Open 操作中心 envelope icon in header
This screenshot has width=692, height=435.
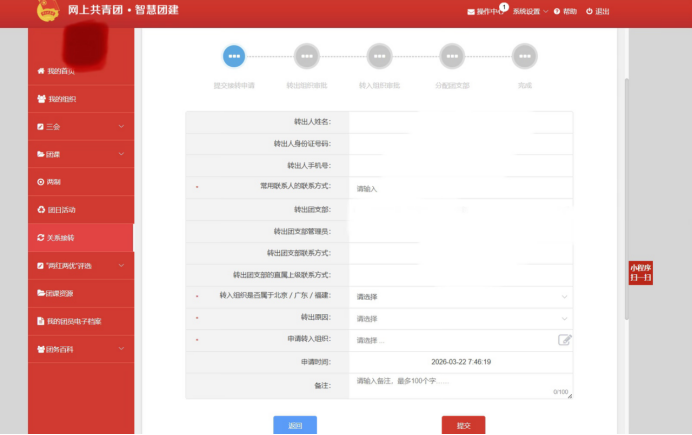pos(471,12)
